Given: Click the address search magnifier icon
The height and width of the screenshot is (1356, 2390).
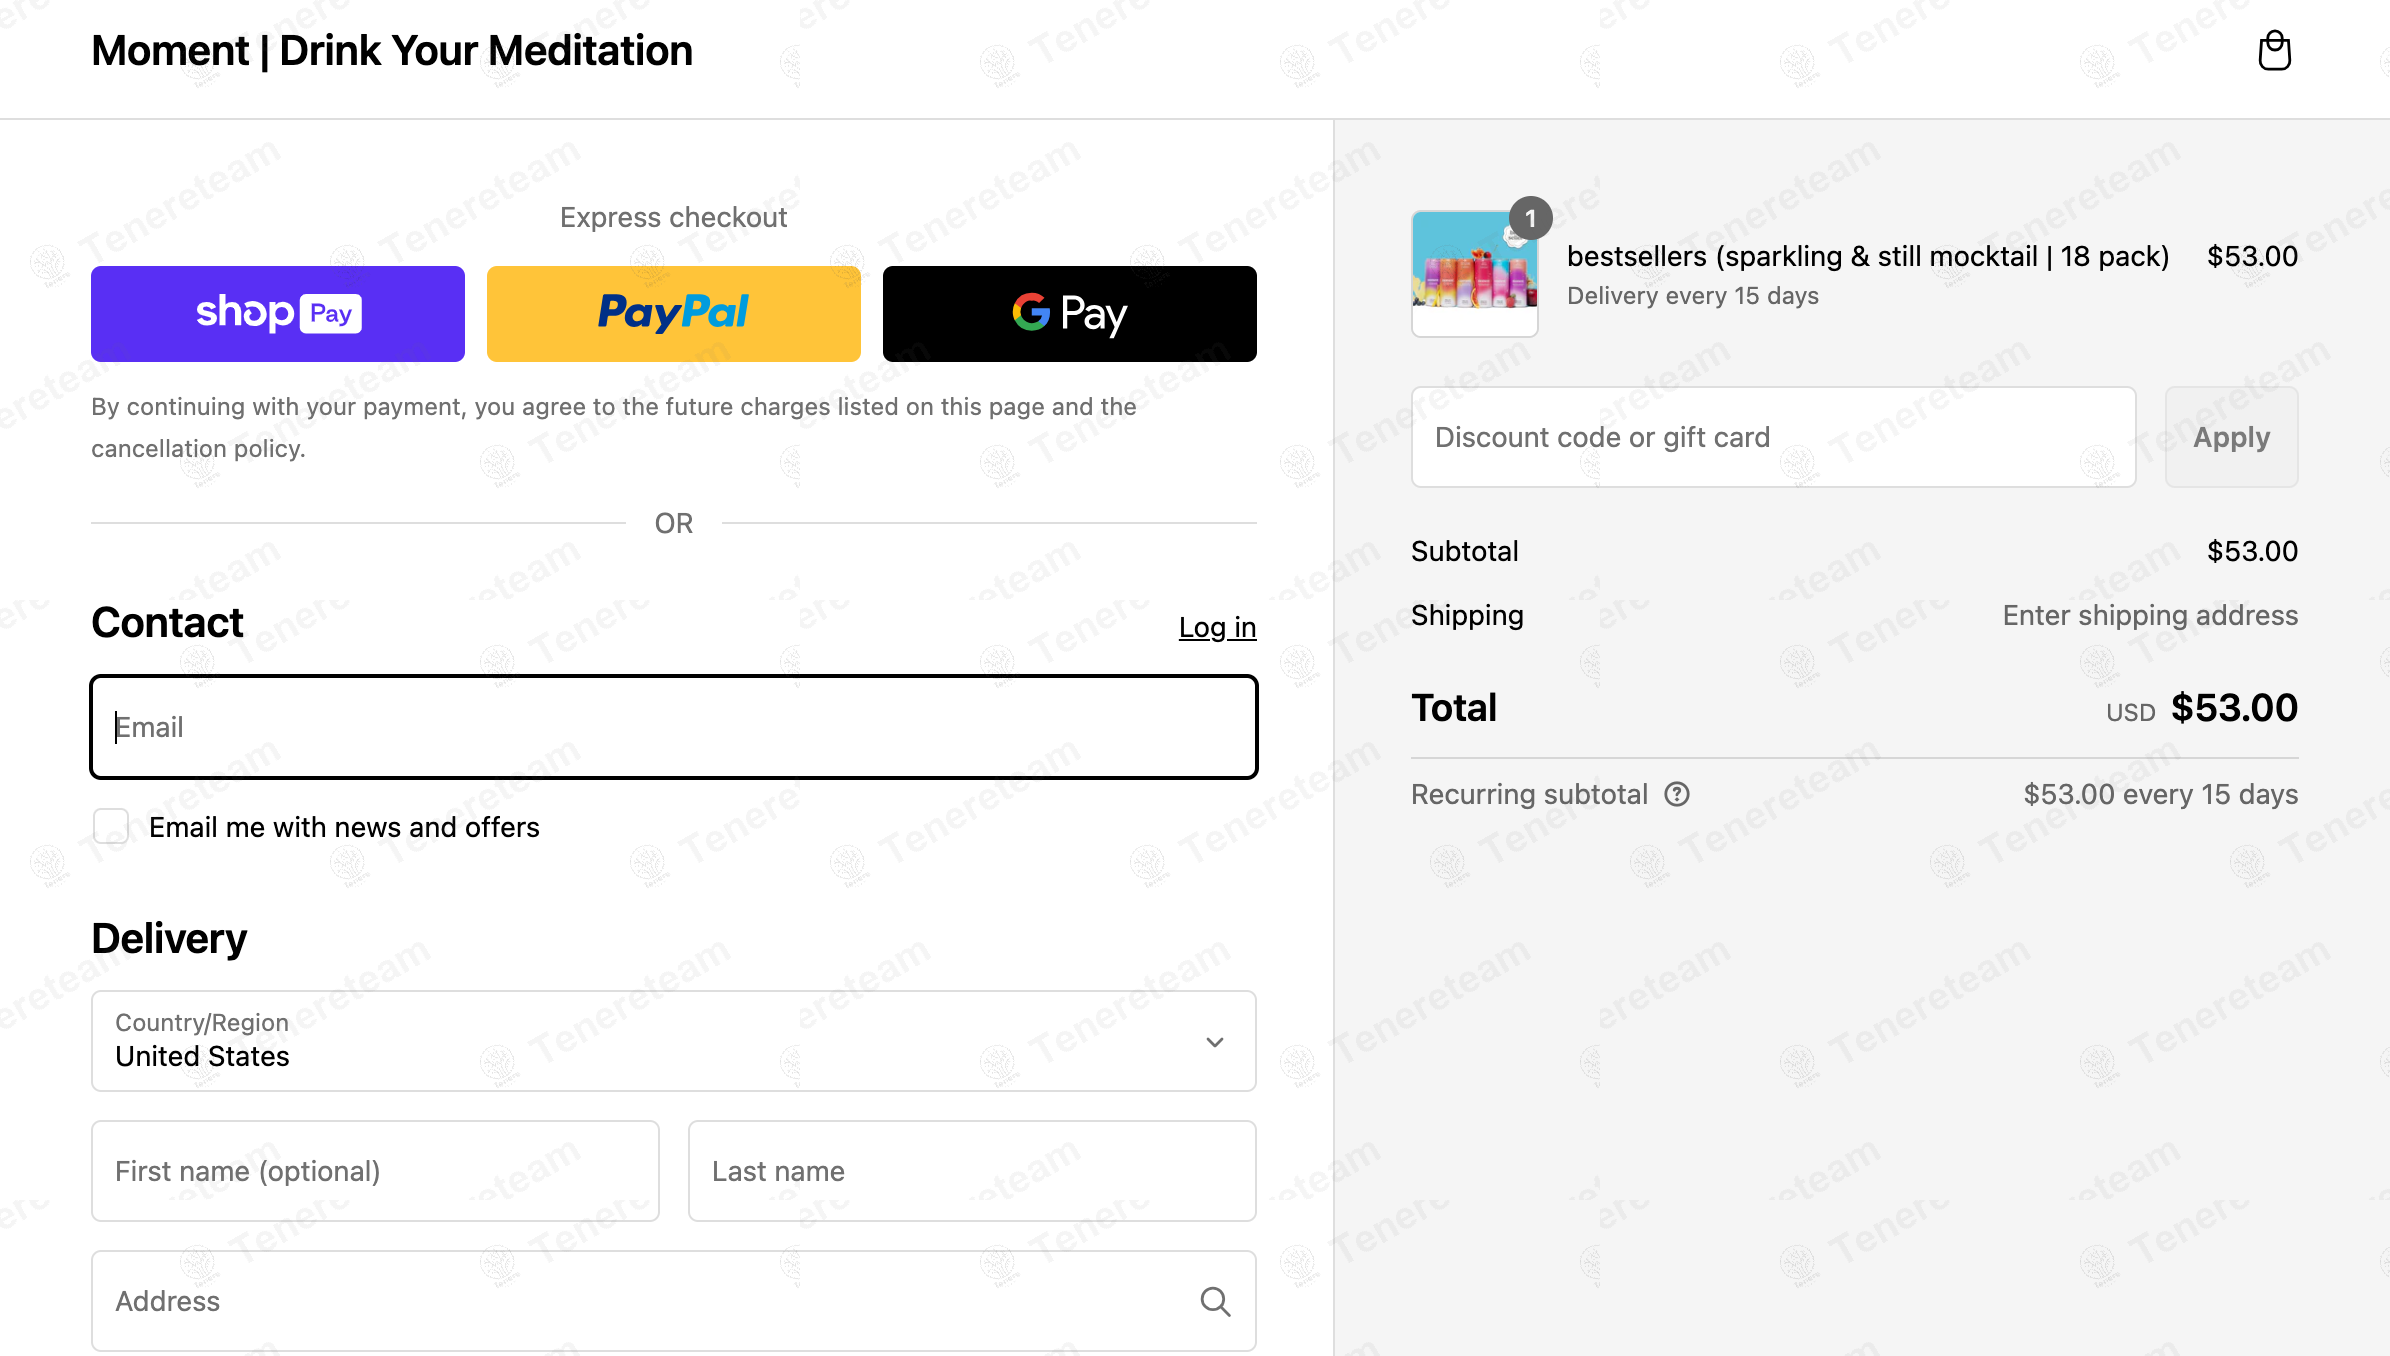Looking at the screenshot, I should point(1215,1301).
